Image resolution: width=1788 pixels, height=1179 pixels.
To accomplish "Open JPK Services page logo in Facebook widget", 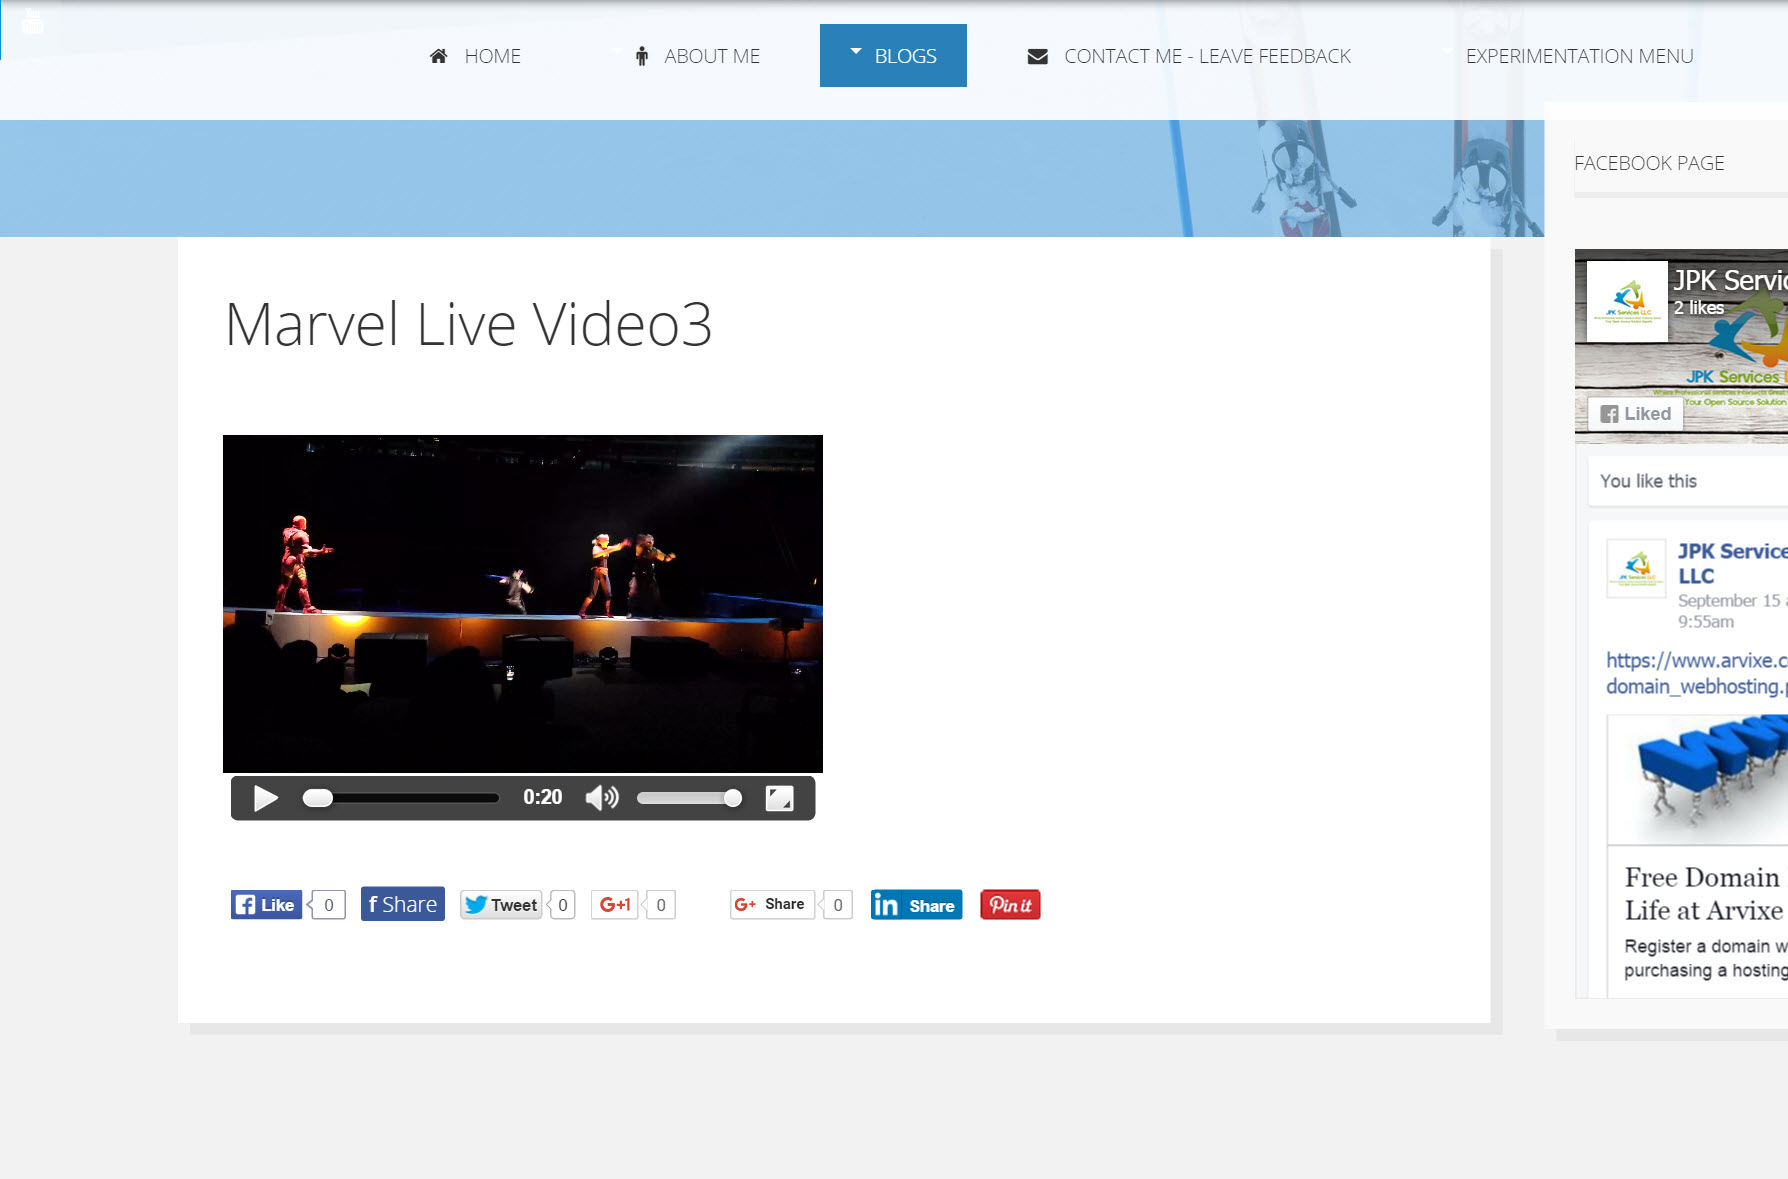I will (x=1628, y=301).
